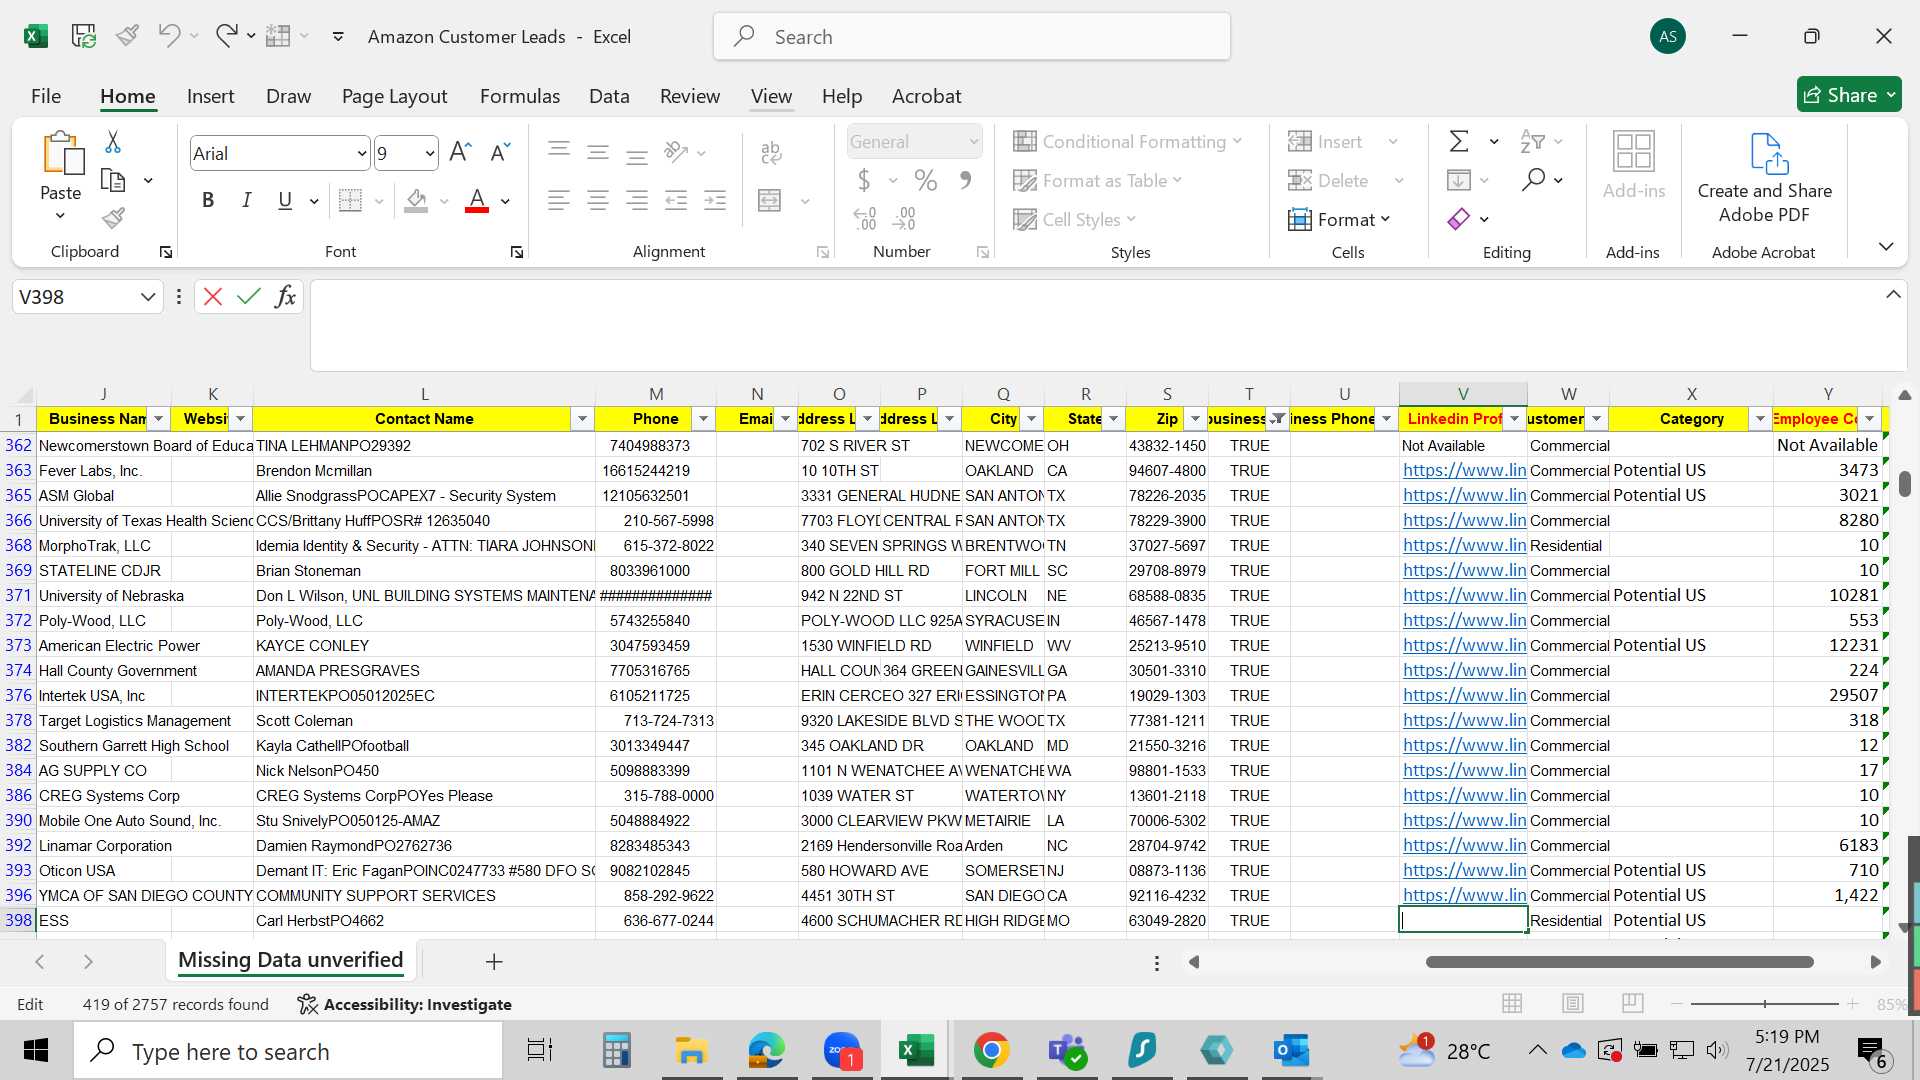Click the Copy icon in Clipboard group

click(114, 181)
